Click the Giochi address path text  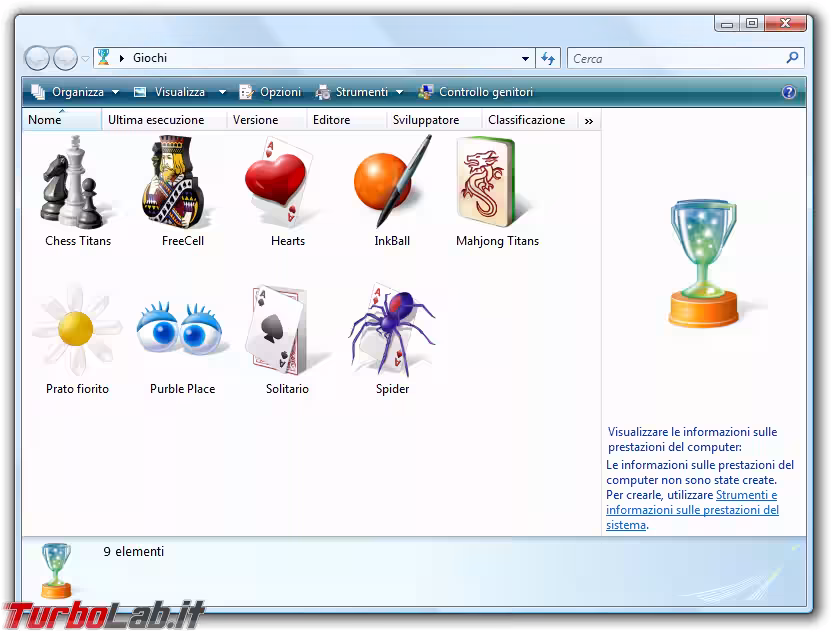(150, 58)
